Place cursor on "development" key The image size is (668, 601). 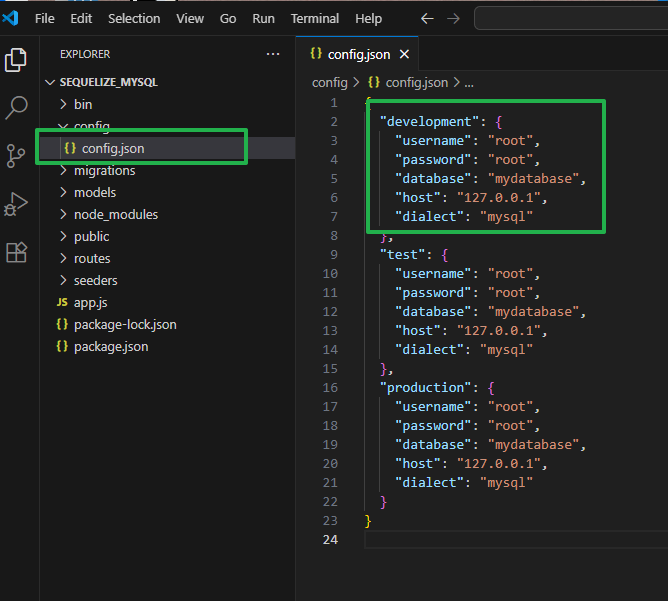click(429, 122)
